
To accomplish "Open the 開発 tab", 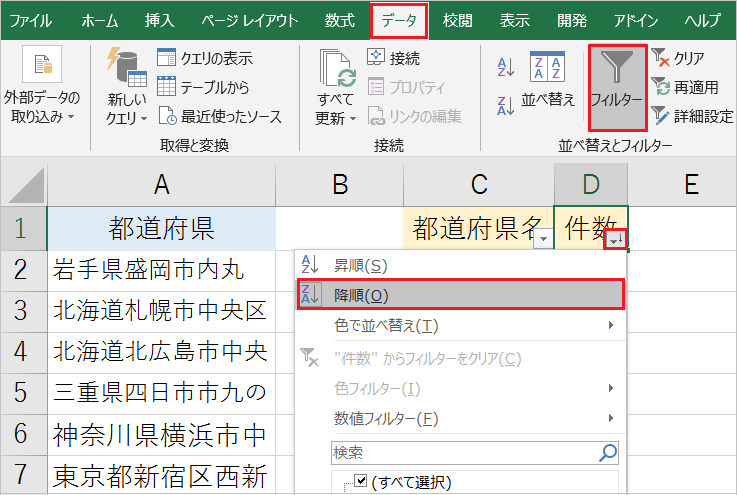I will (572, 21).
